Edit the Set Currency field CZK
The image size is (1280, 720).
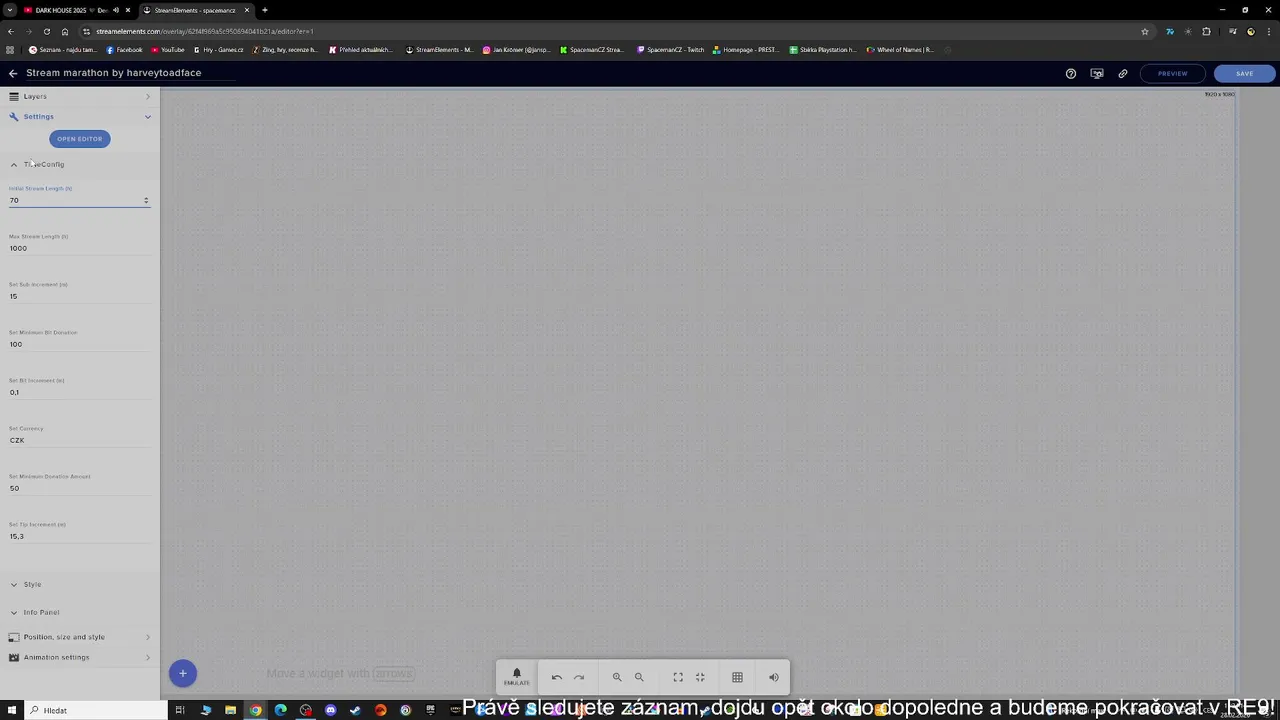tap(80, 440)
